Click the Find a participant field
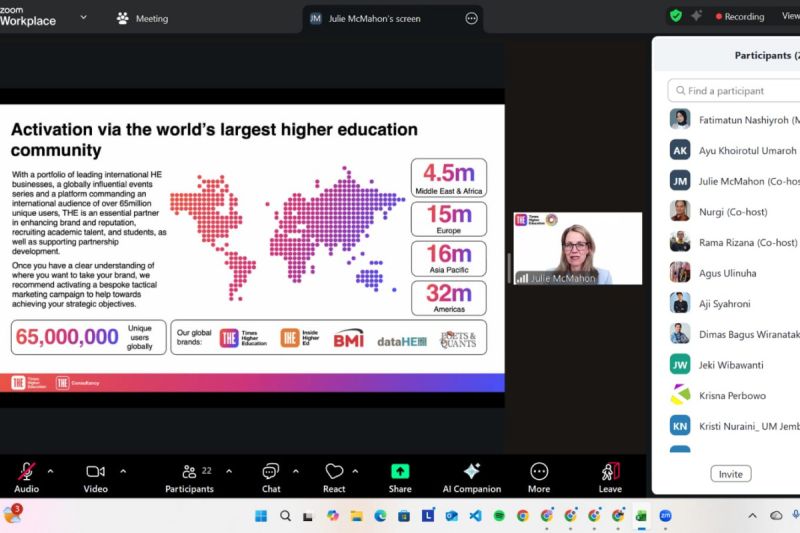This screenshot has width=800, height=533. [x=735, y=91]
